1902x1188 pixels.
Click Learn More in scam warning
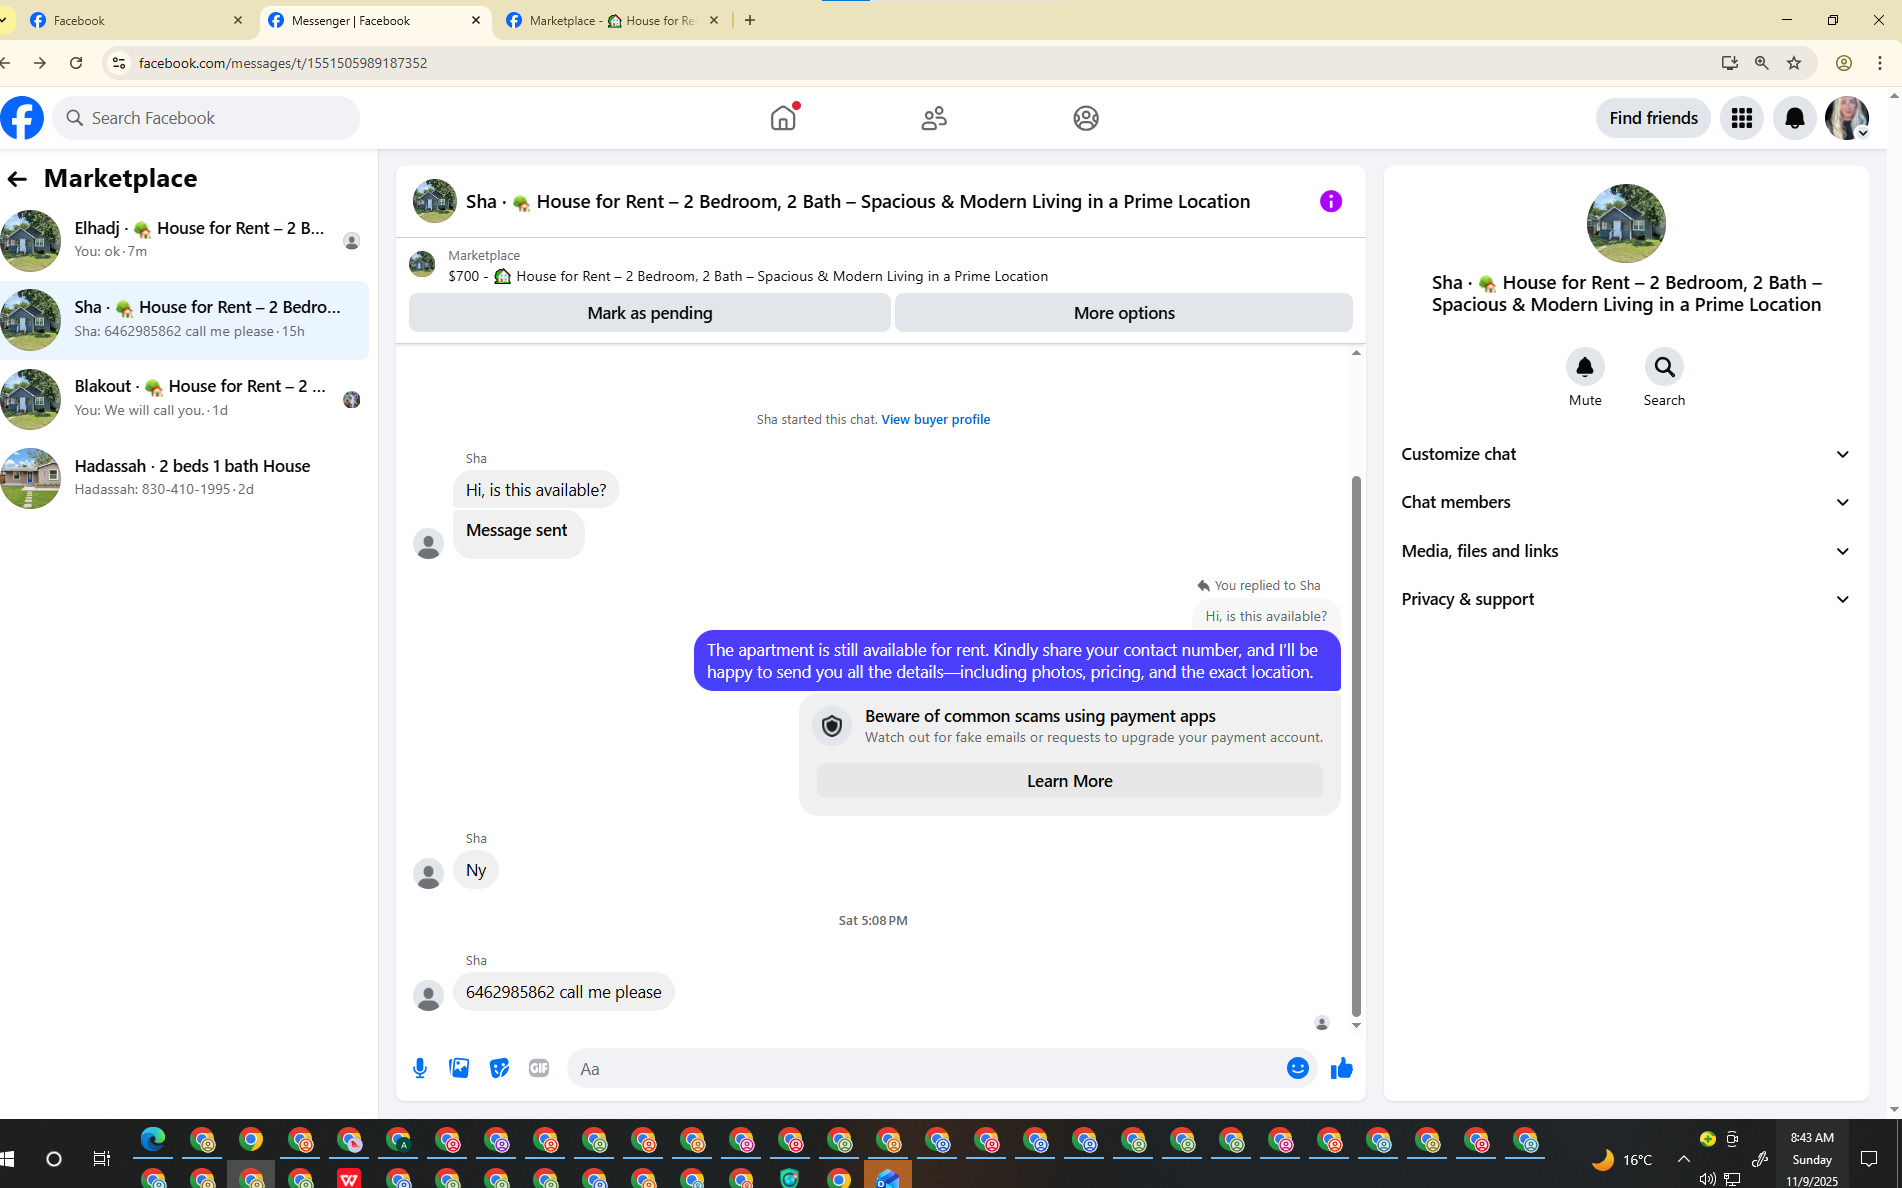point(1069,781)
